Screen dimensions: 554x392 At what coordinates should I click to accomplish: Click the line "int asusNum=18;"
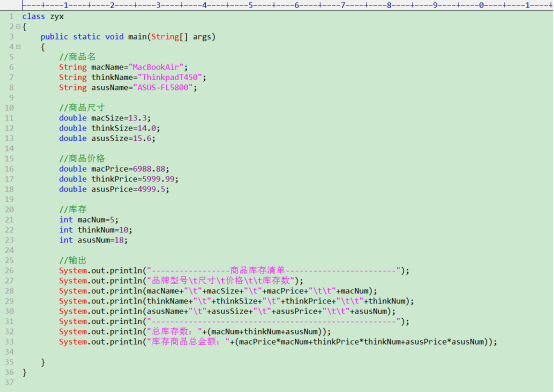pyautogui.click(x=93, y=240)
